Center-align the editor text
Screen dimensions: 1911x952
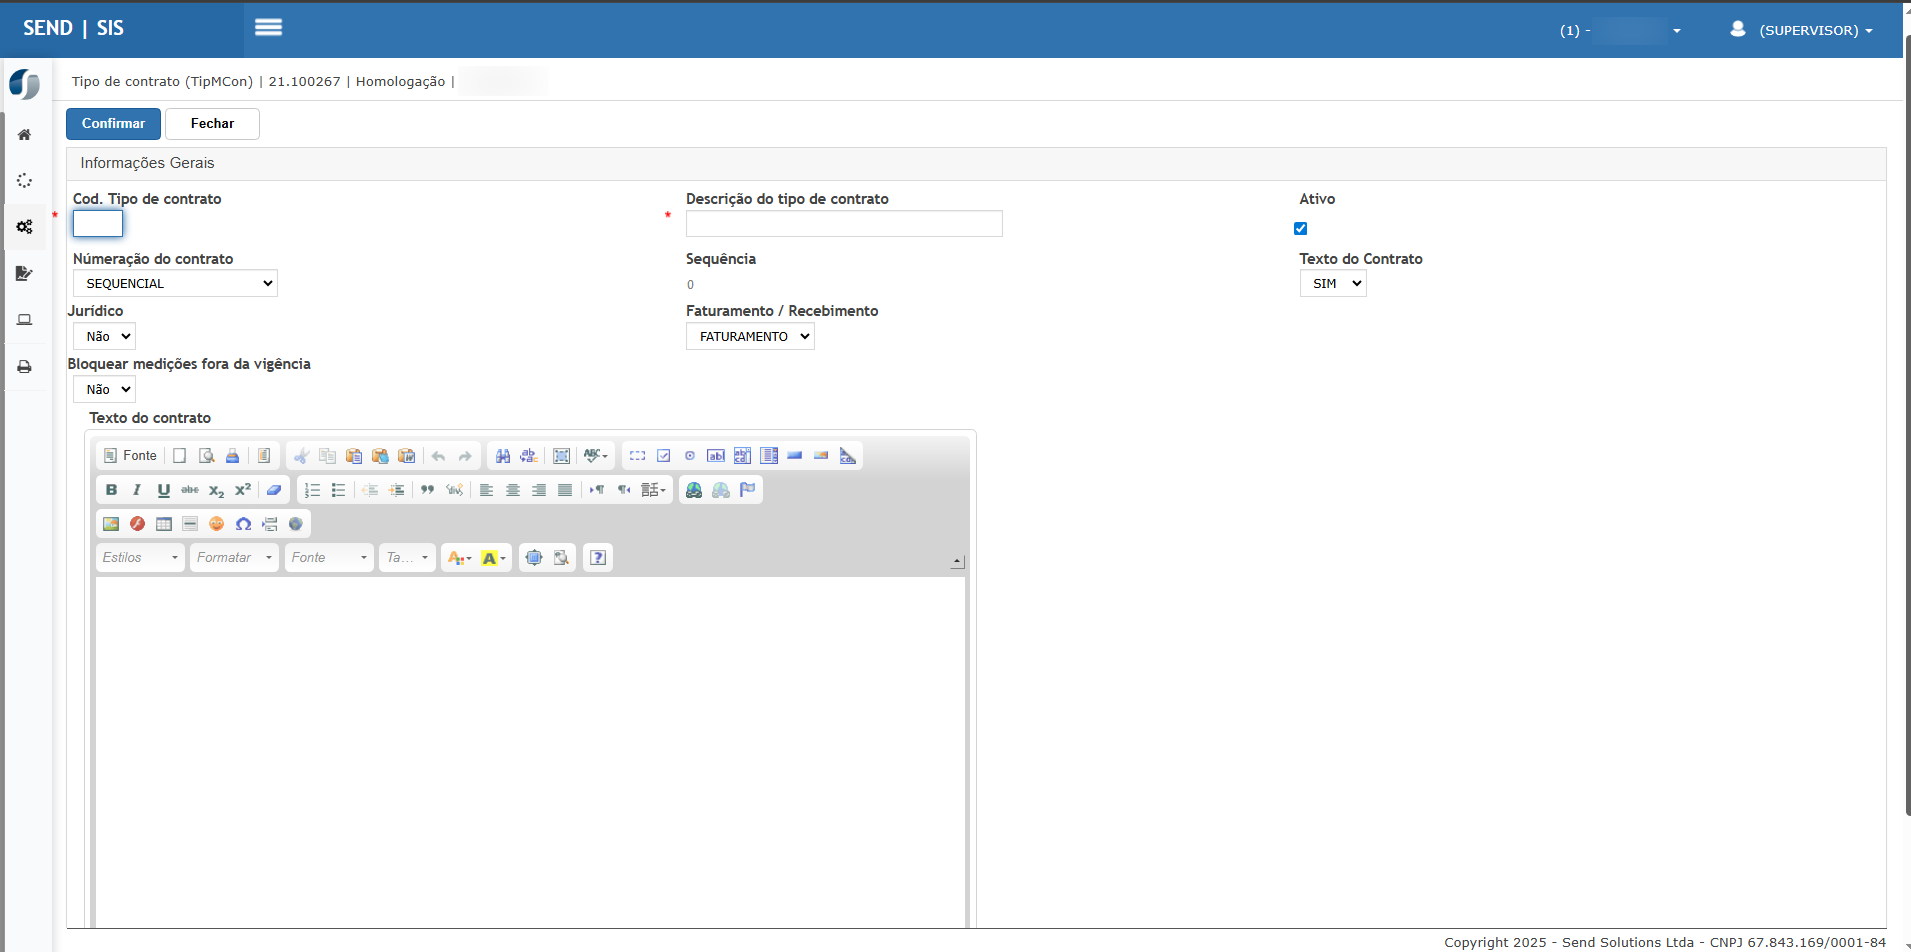pyautogui.click(x=513, y=490)
